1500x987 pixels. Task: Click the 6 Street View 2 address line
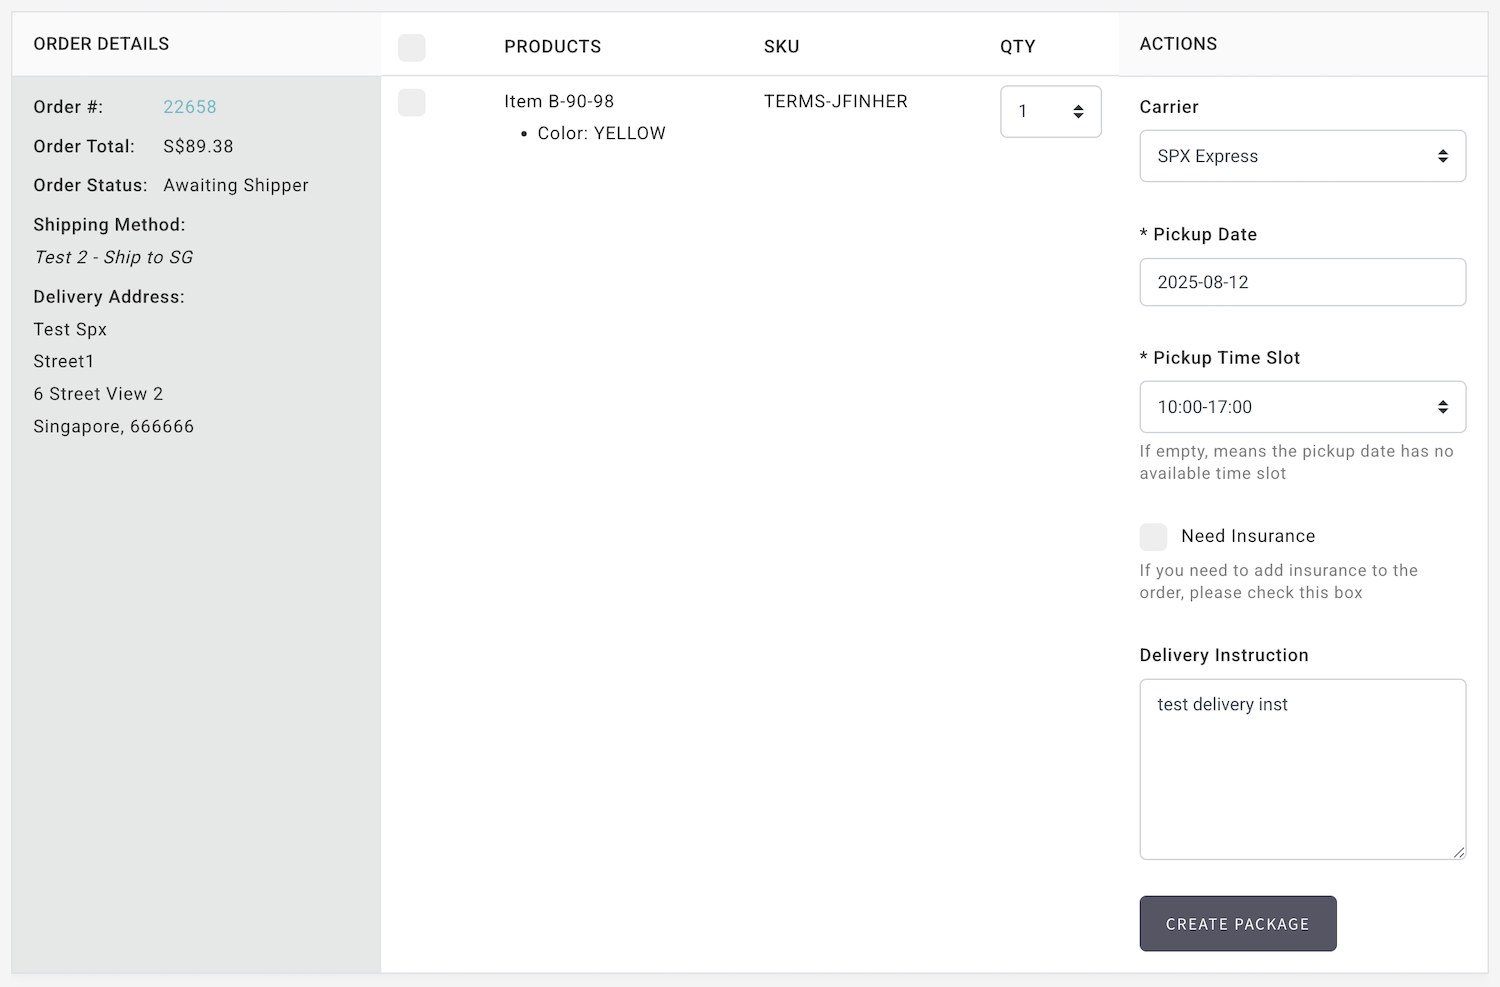click(98, 394)
